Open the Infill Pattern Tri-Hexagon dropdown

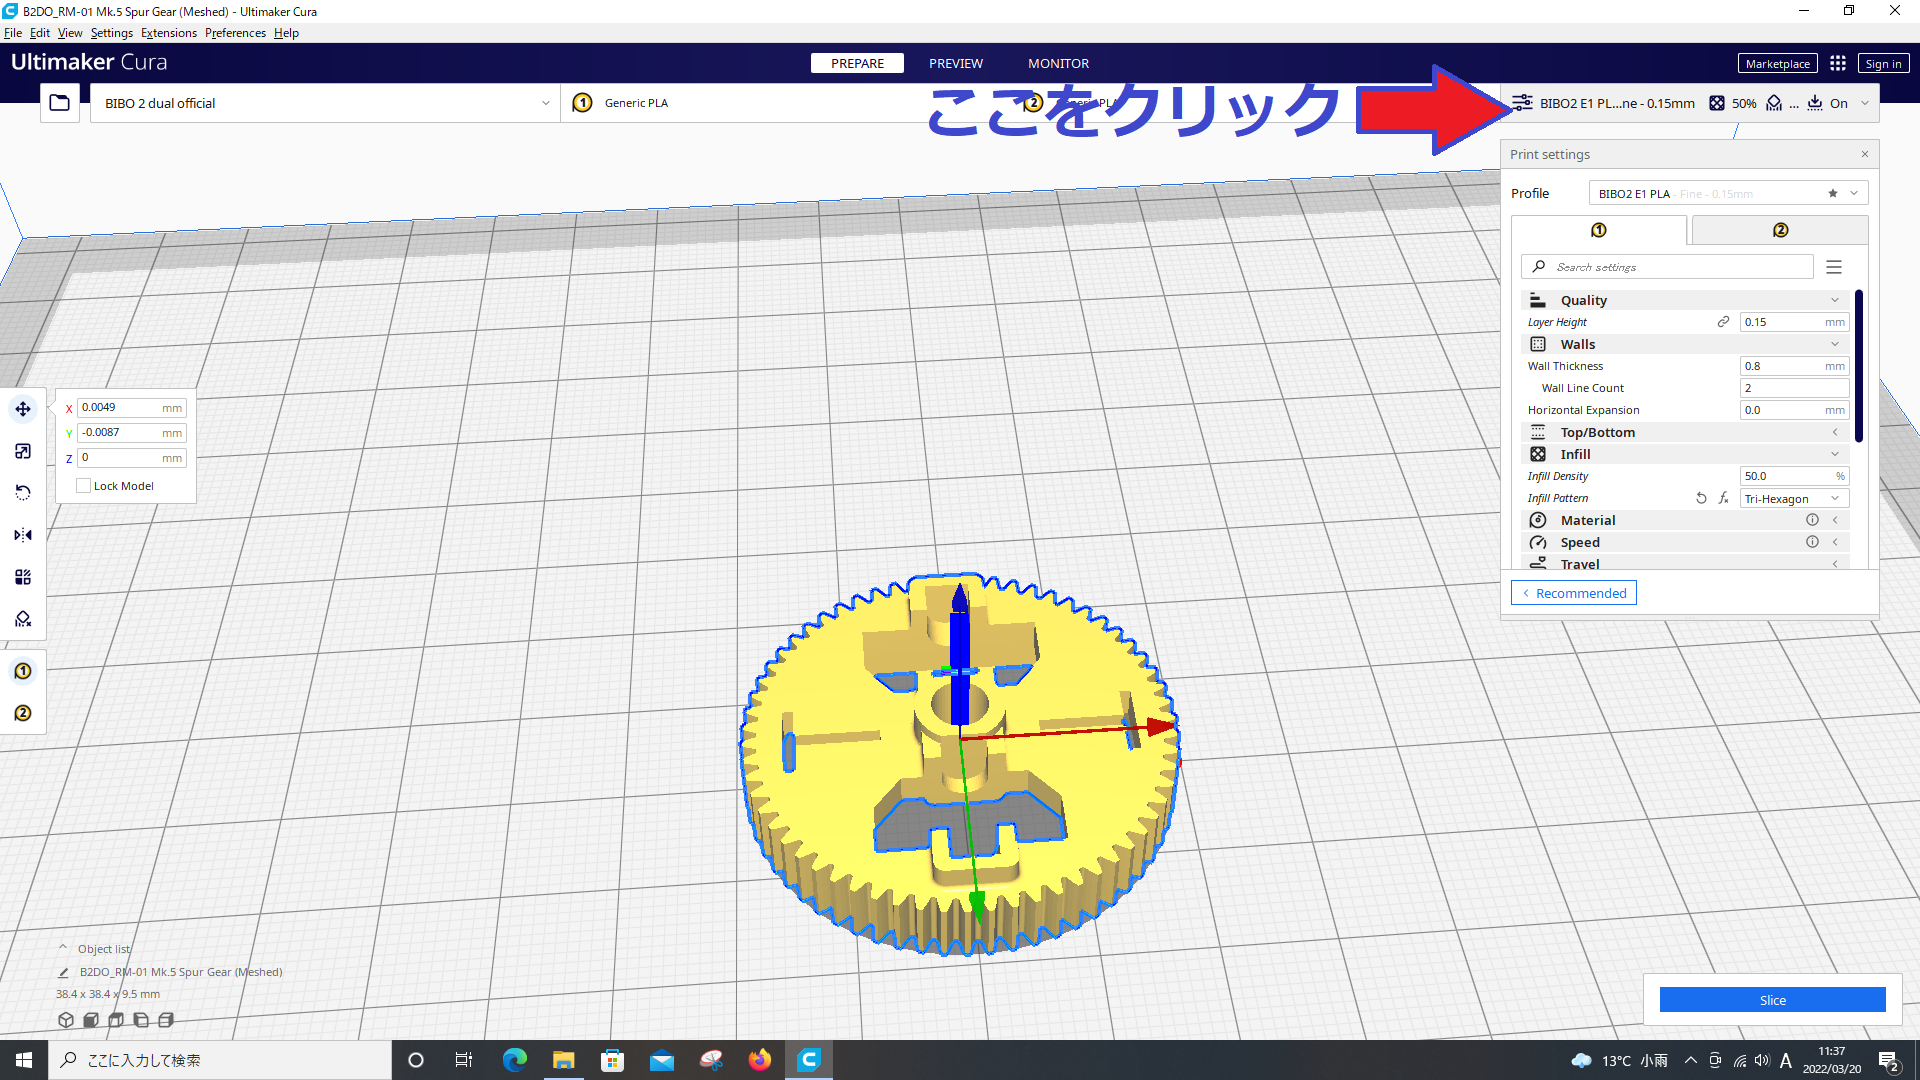1794,498
